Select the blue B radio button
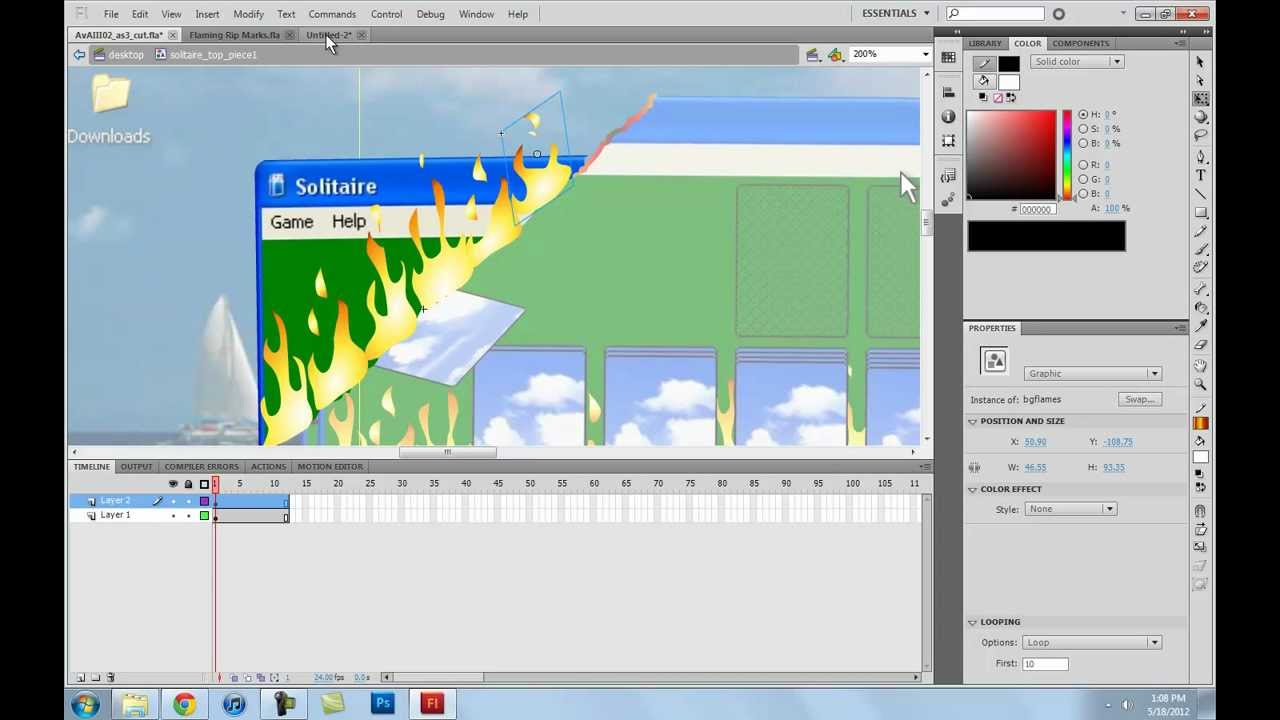Image resolution: width=1280 pixels, height=720 pixels. click(x=1083, y=194)
